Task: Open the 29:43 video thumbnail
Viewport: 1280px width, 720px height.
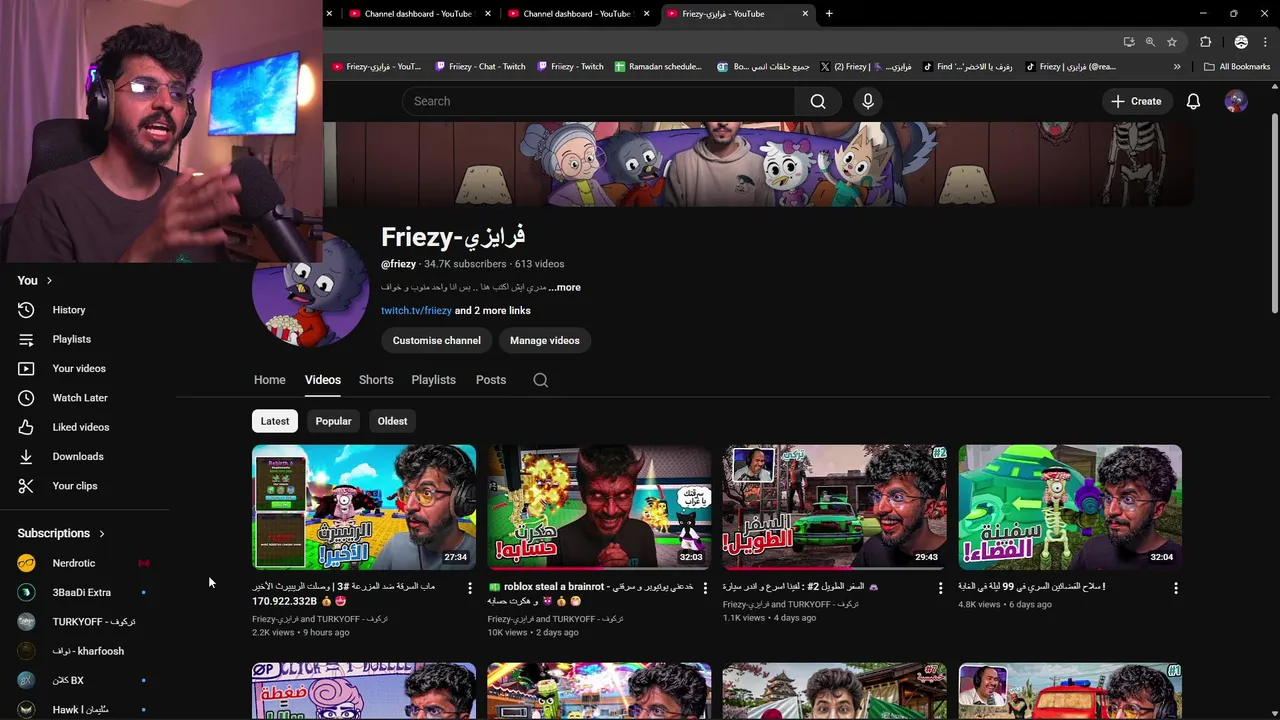Action: pos(834,507)
